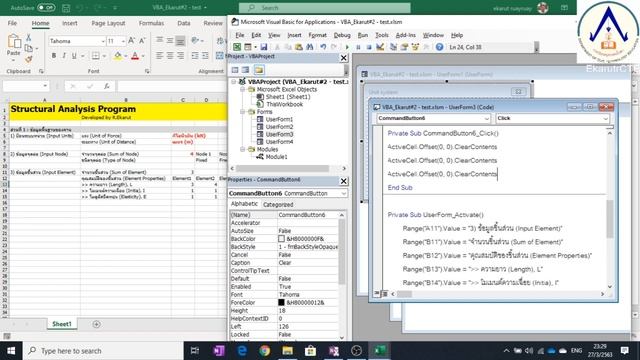Open the Excel Page Layout ribbon tab
Image resolution: width=640 pixels, height=360 pixels.
(x=108, y=23)
